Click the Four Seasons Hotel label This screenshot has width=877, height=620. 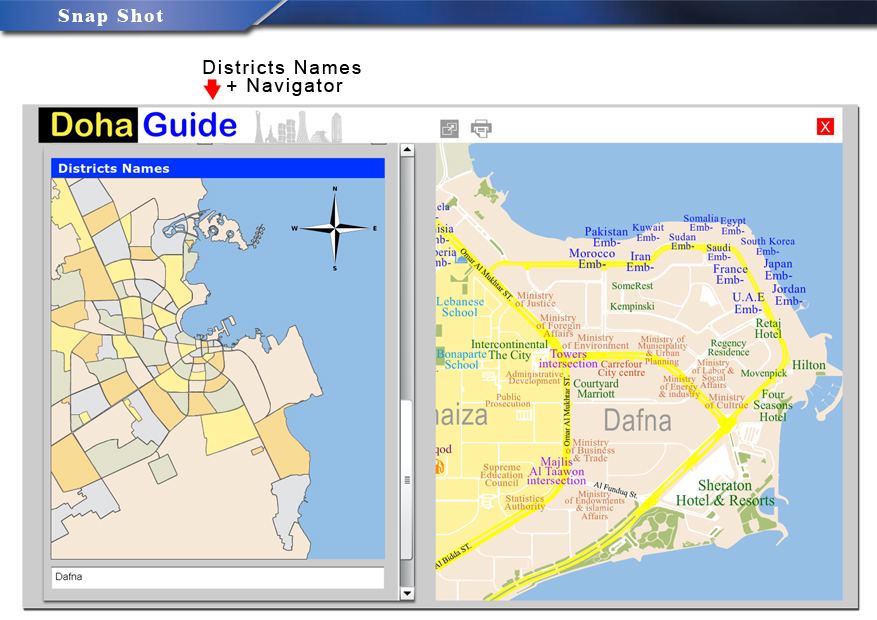[x=773, y=405]
